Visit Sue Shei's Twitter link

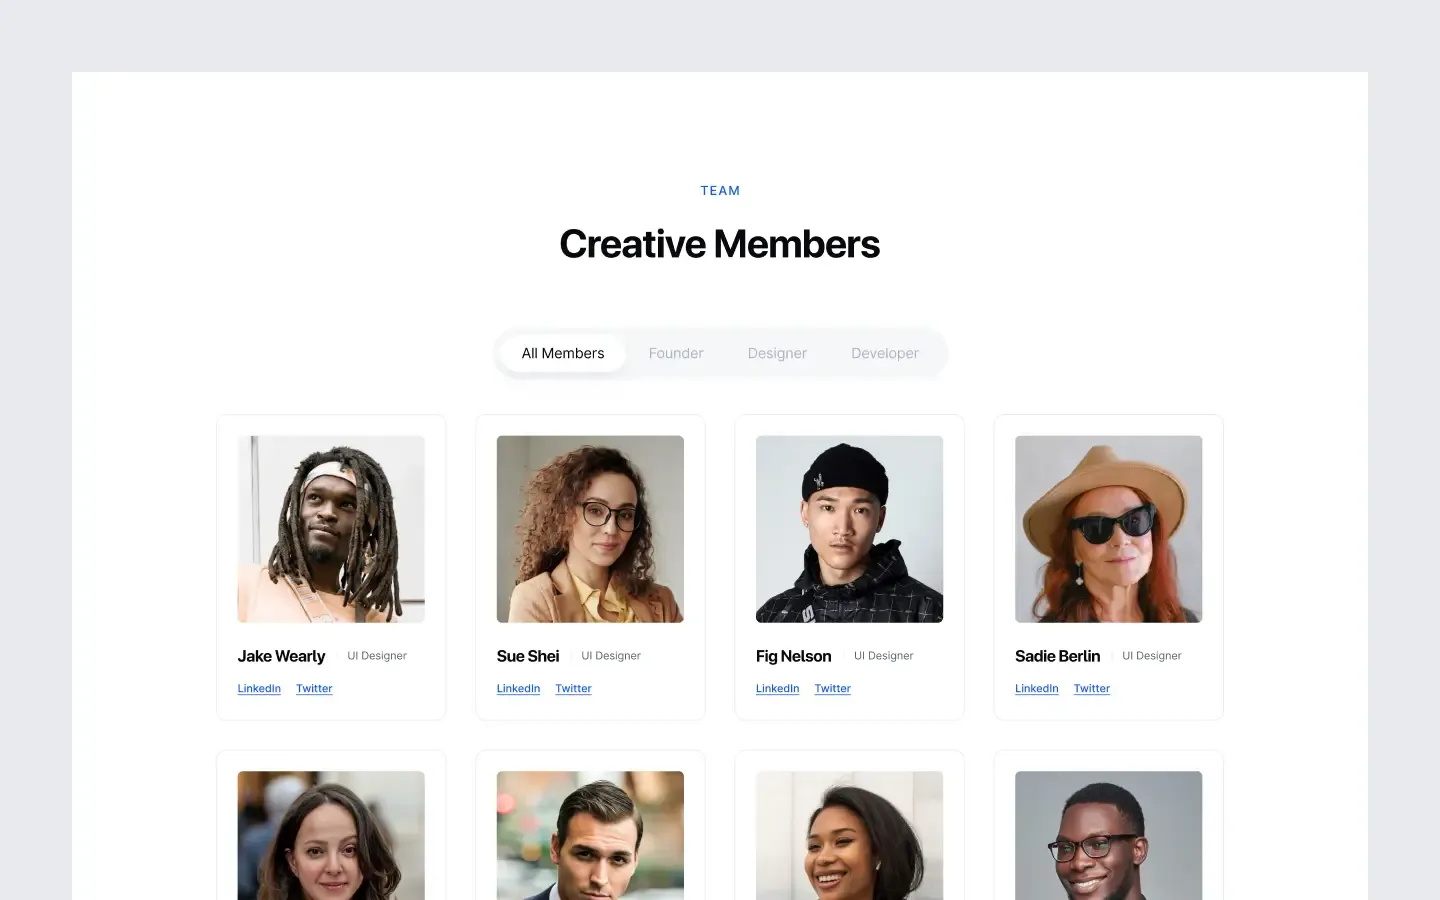pos(573,688)
